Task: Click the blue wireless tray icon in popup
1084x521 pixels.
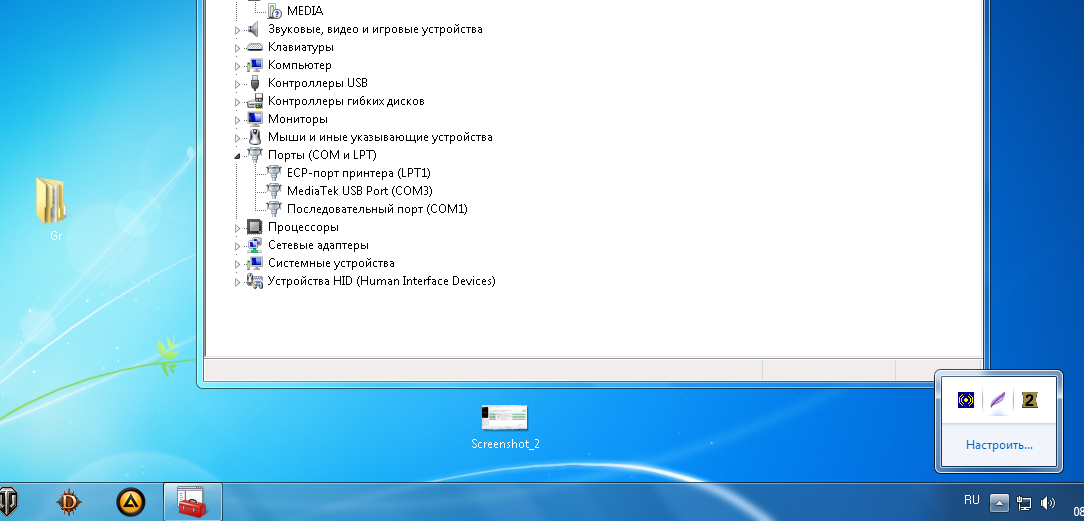Action: tap(966, 399)
